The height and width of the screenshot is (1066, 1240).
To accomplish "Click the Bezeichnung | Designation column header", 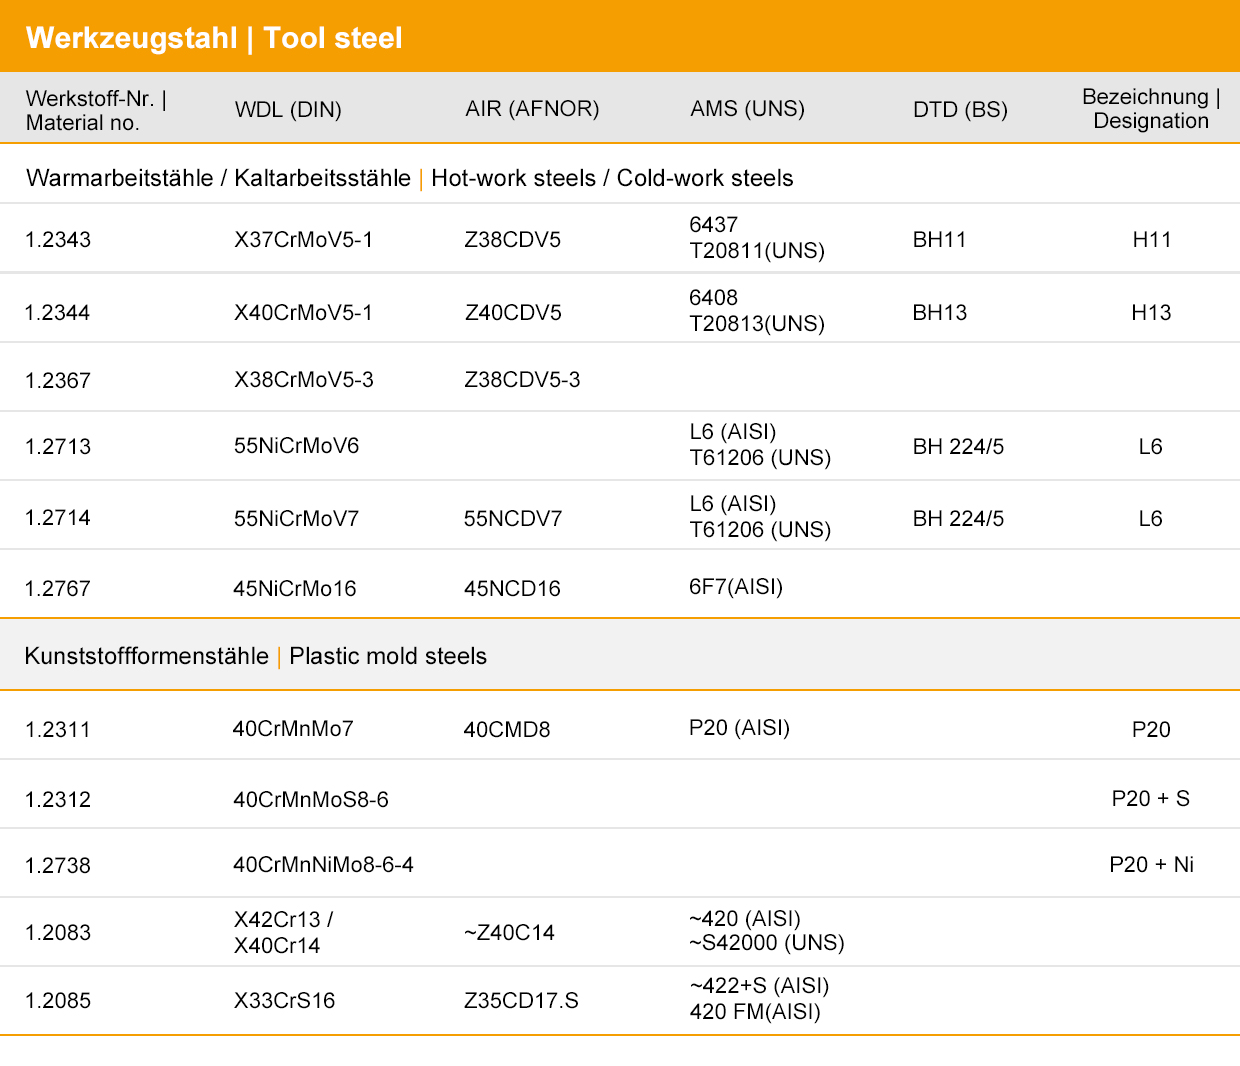I will pyautogui.click(x=1151, y=109).
